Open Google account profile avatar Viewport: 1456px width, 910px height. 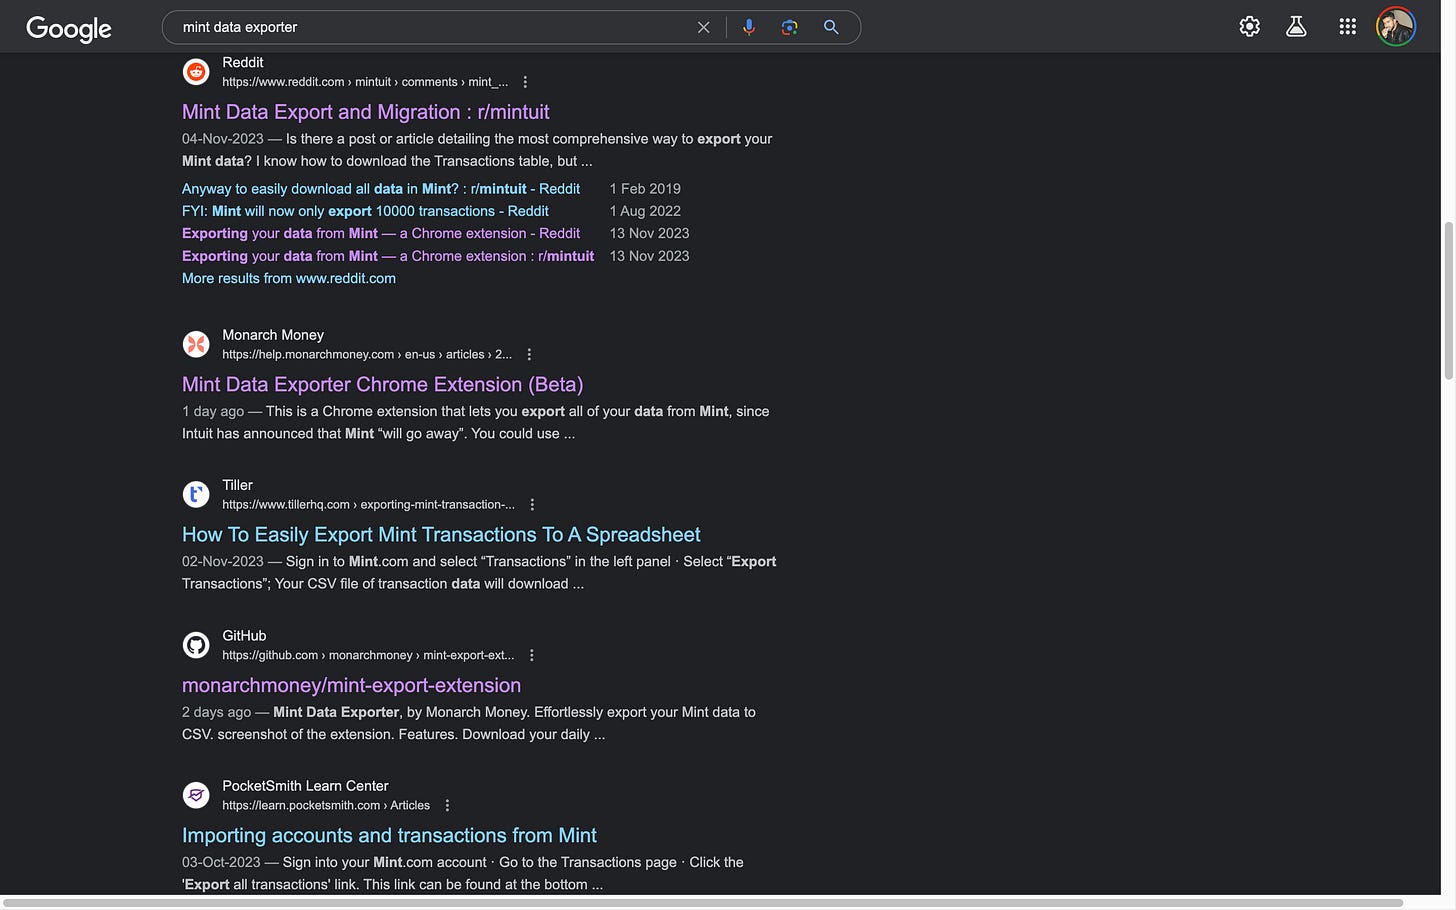(1395, 27)
